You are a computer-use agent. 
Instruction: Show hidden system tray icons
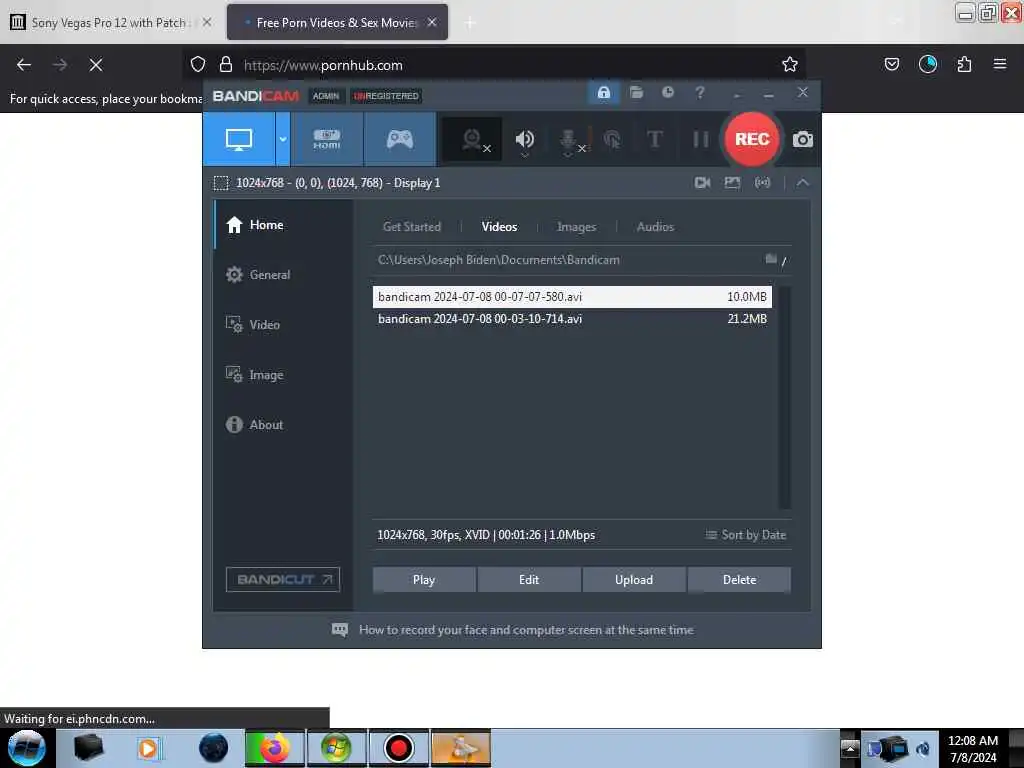(x=849, y=748)
